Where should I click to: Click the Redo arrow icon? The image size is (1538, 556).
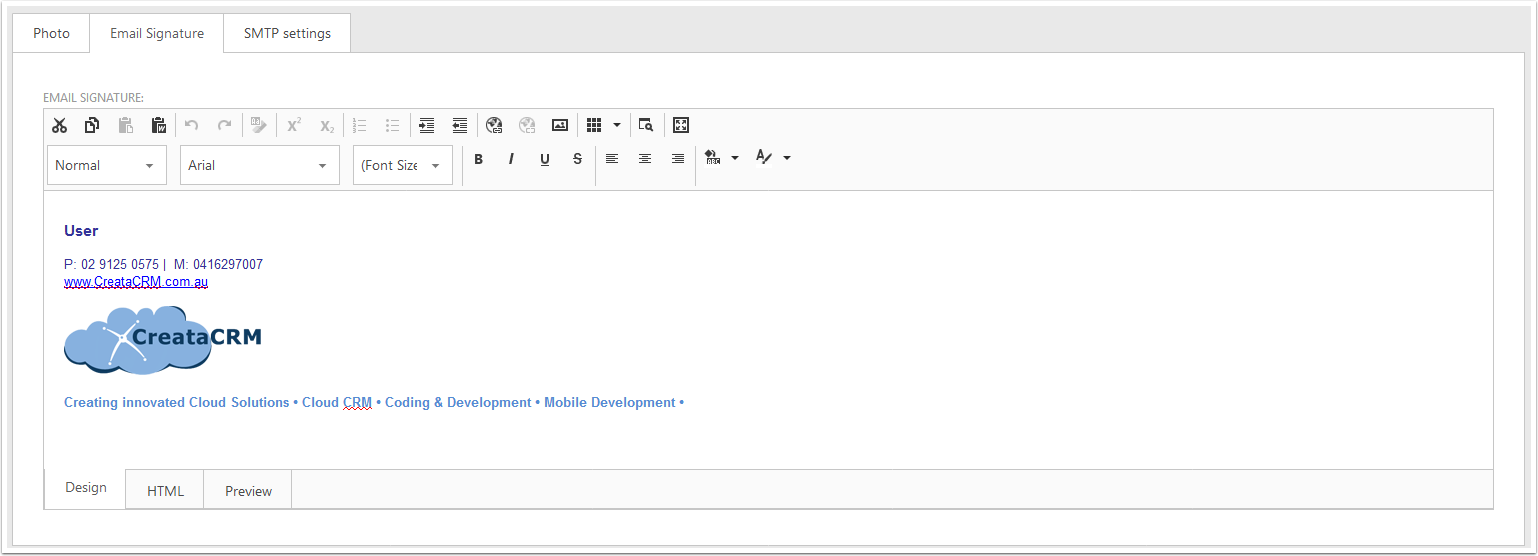click(x=225, y=125)
